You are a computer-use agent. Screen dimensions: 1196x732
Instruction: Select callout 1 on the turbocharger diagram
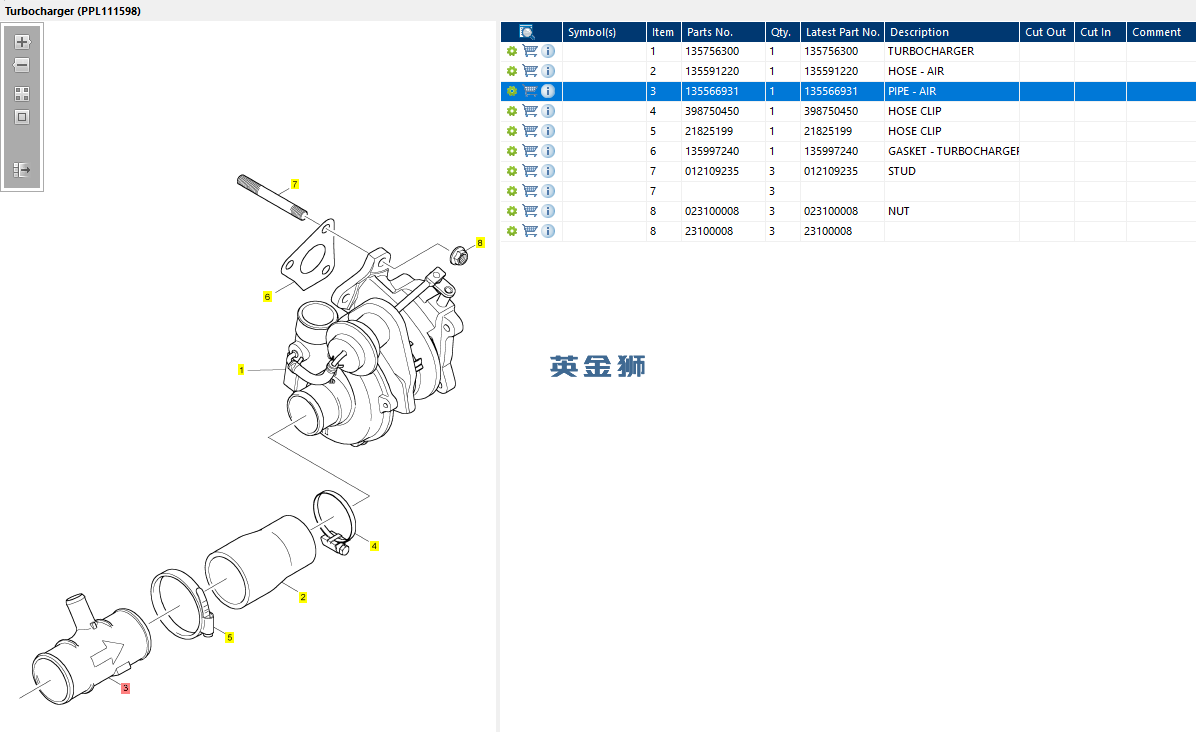point(241,370)
